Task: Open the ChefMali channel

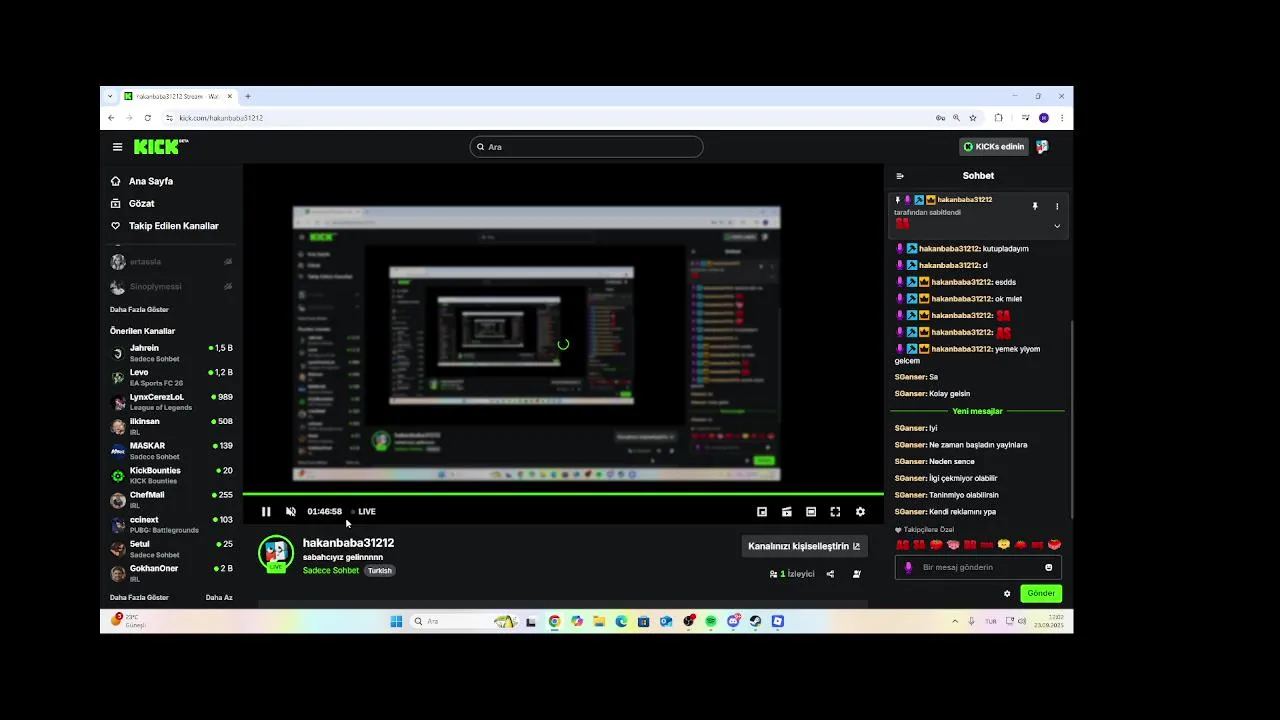Action: pos(171,500)
